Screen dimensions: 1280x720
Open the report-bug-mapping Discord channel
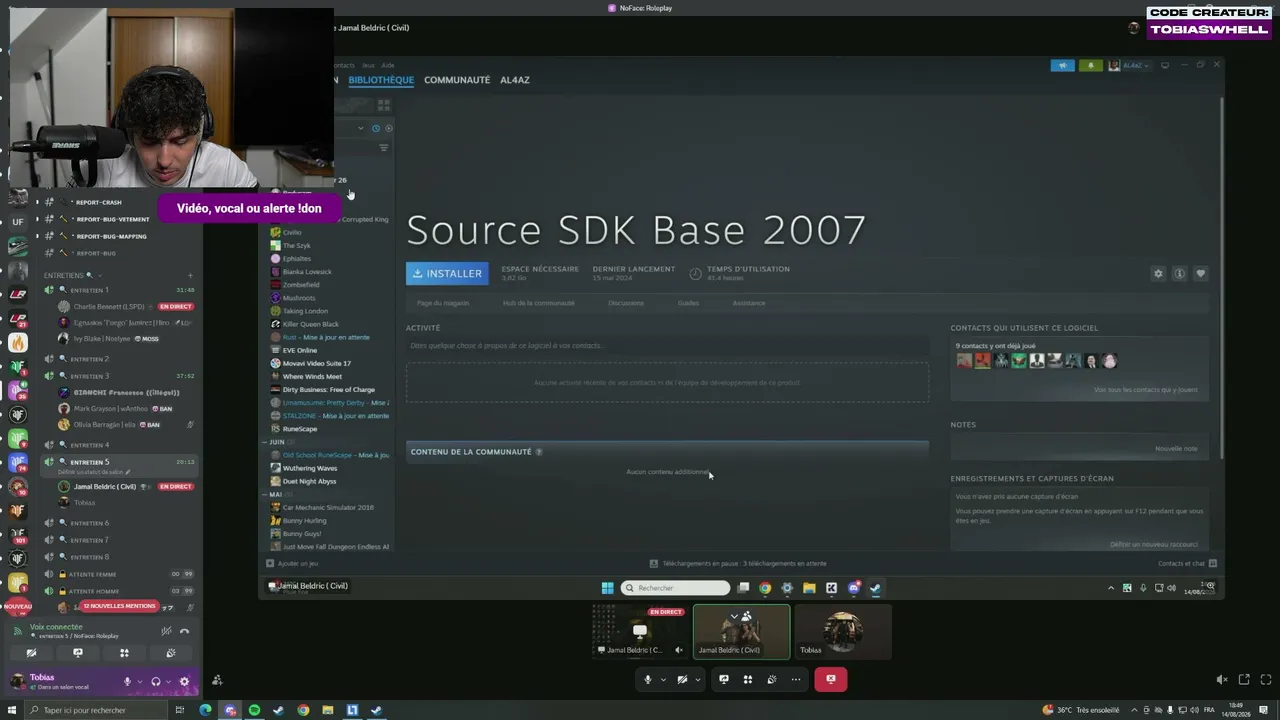tap(110, 237)
